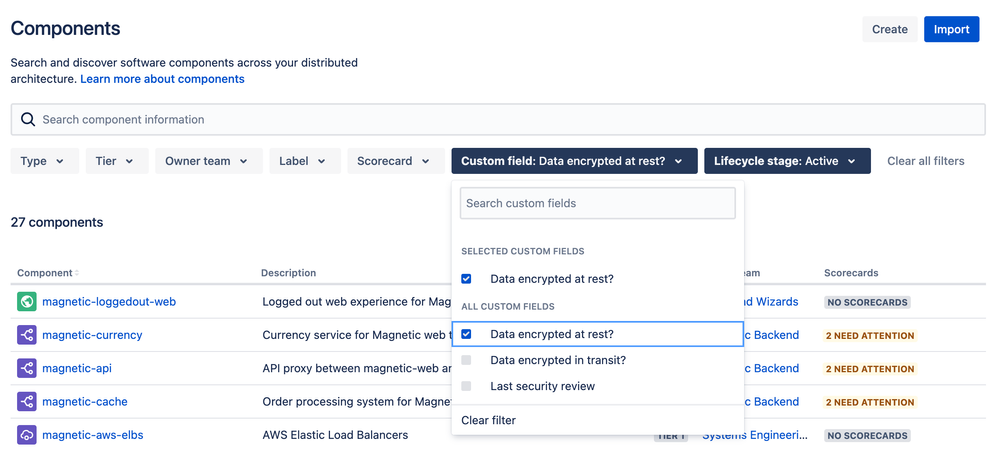Open the Lifecycle stage Active dropdown
This screenshot has height=451, width=999.
pyautogui.click(x=787, y=161)
